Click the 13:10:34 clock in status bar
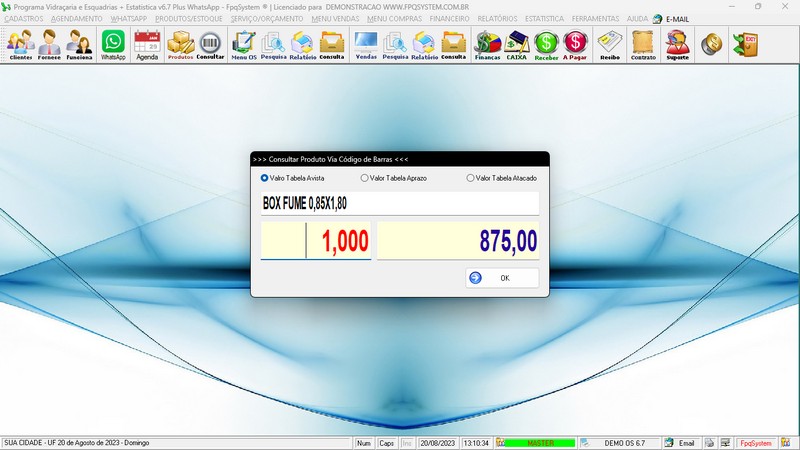The image size is (800, 450). [x=476, y=443]
